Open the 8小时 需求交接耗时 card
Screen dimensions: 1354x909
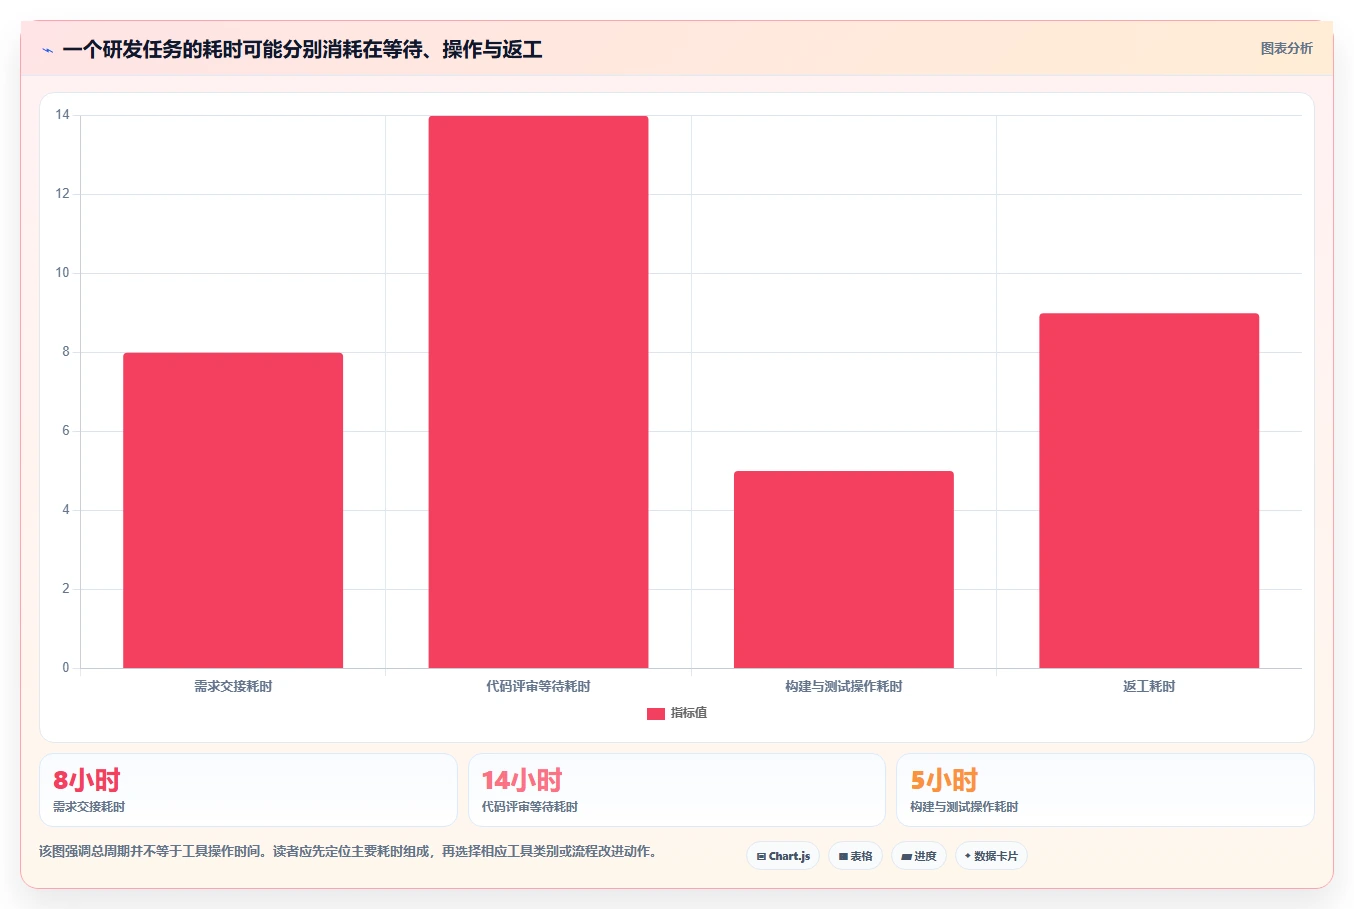[x=248, y=790]
